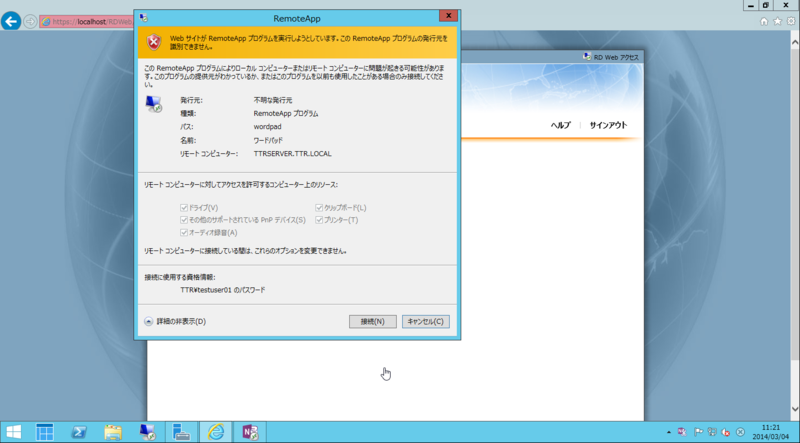This screenshot has width=800, height=443.
Task: Toggle the オーディオ録音(A) checkbox
Action: point(184,233)
